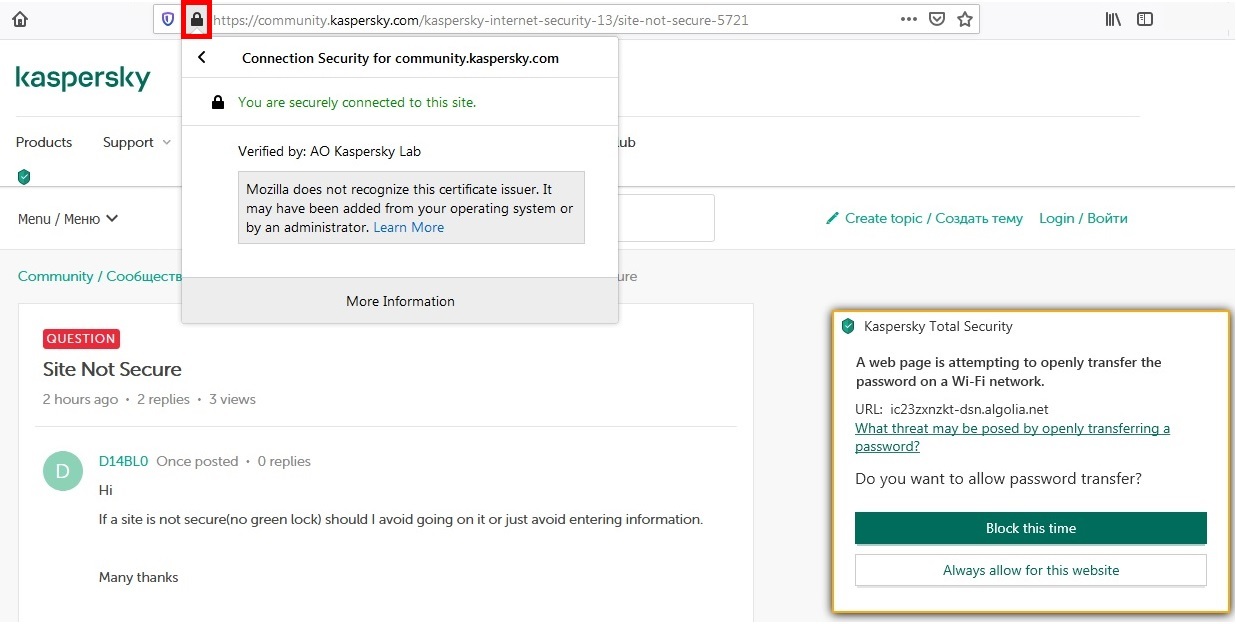Click the green shield badge below Products
Viewport: 1236px width, 624px height.
(24, 177)
